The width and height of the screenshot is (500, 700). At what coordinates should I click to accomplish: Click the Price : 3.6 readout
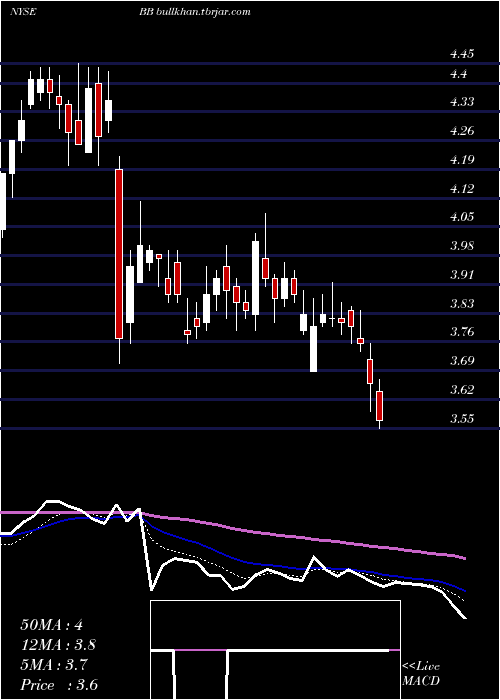coord(59,685)
